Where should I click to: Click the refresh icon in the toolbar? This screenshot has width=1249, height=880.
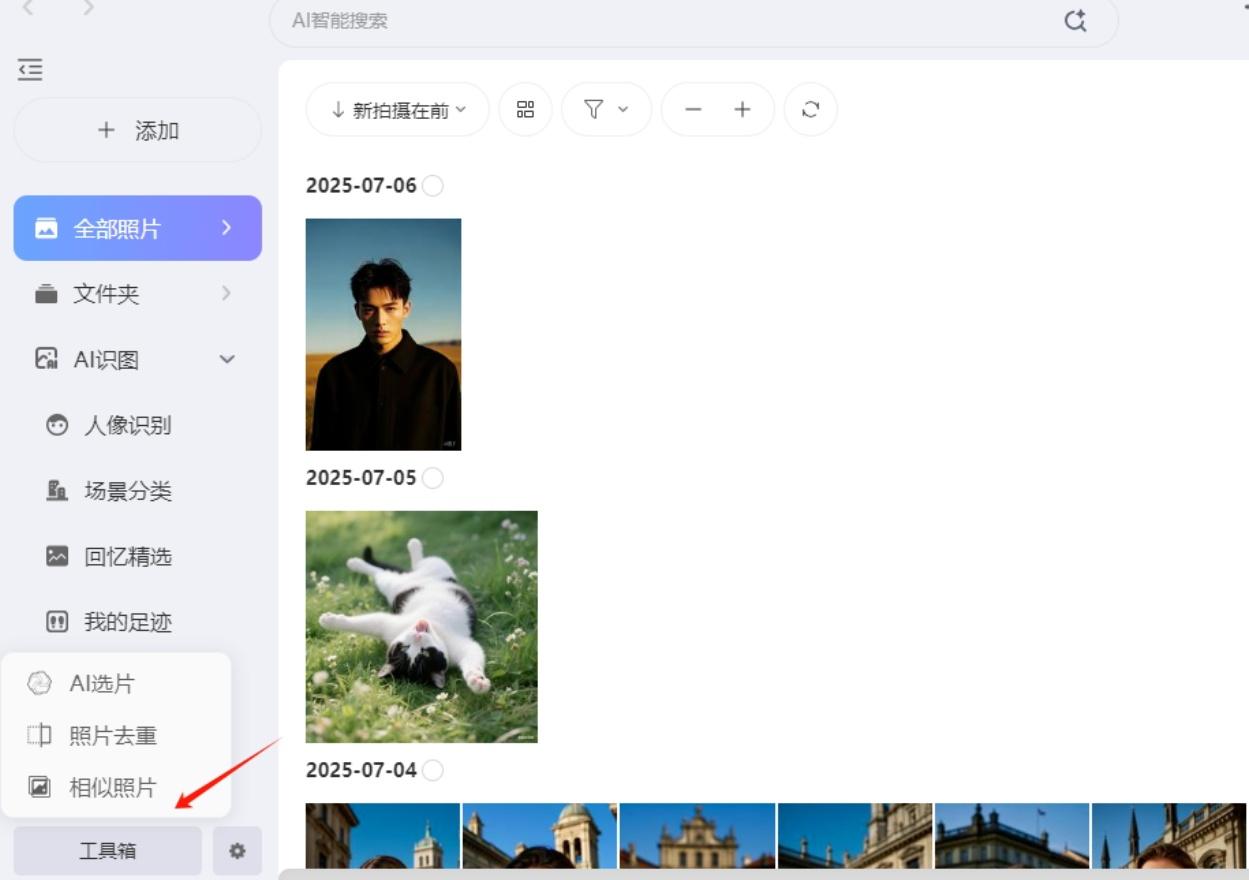click(x=810, y=110)
